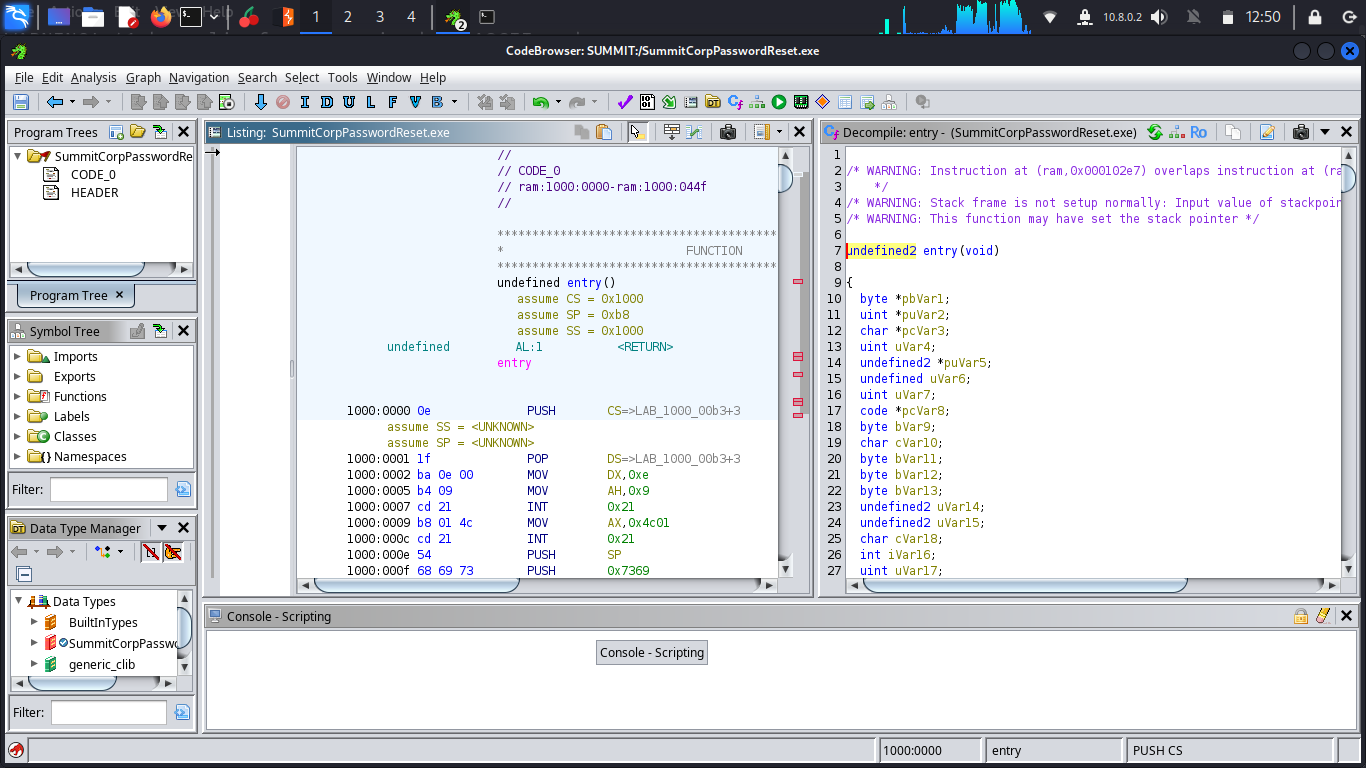Viewport: 1366px width, 768px height.
Task: Open the Search menu
Action: (257, 77)
